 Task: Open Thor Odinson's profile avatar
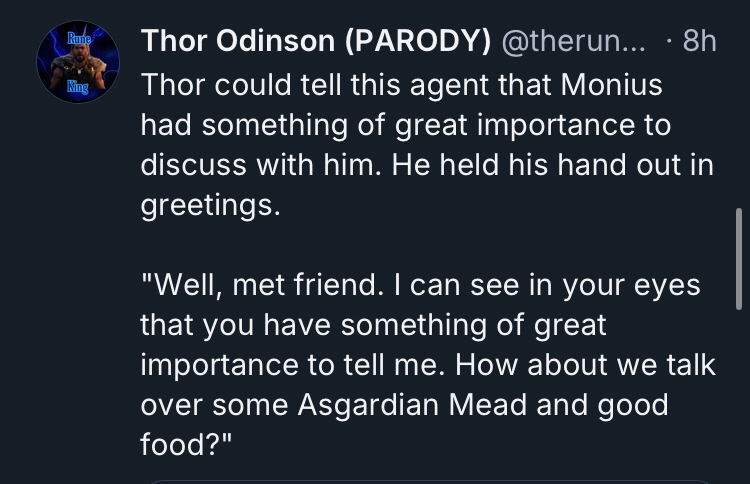[x=78, y=62]
